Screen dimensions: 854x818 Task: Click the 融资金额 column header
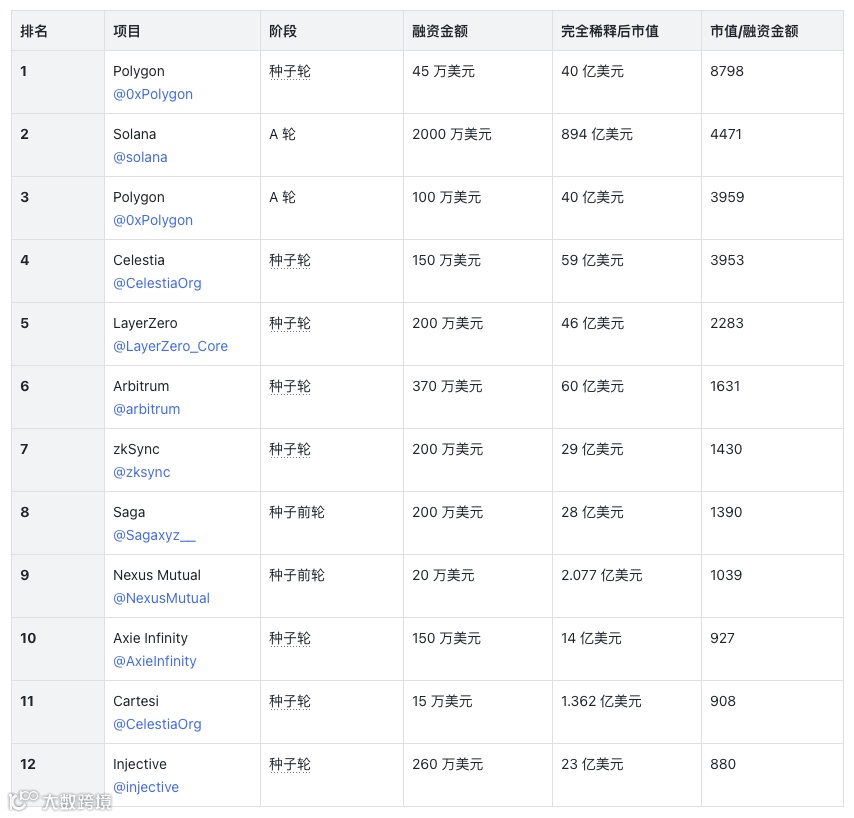(x=440, y=31)
